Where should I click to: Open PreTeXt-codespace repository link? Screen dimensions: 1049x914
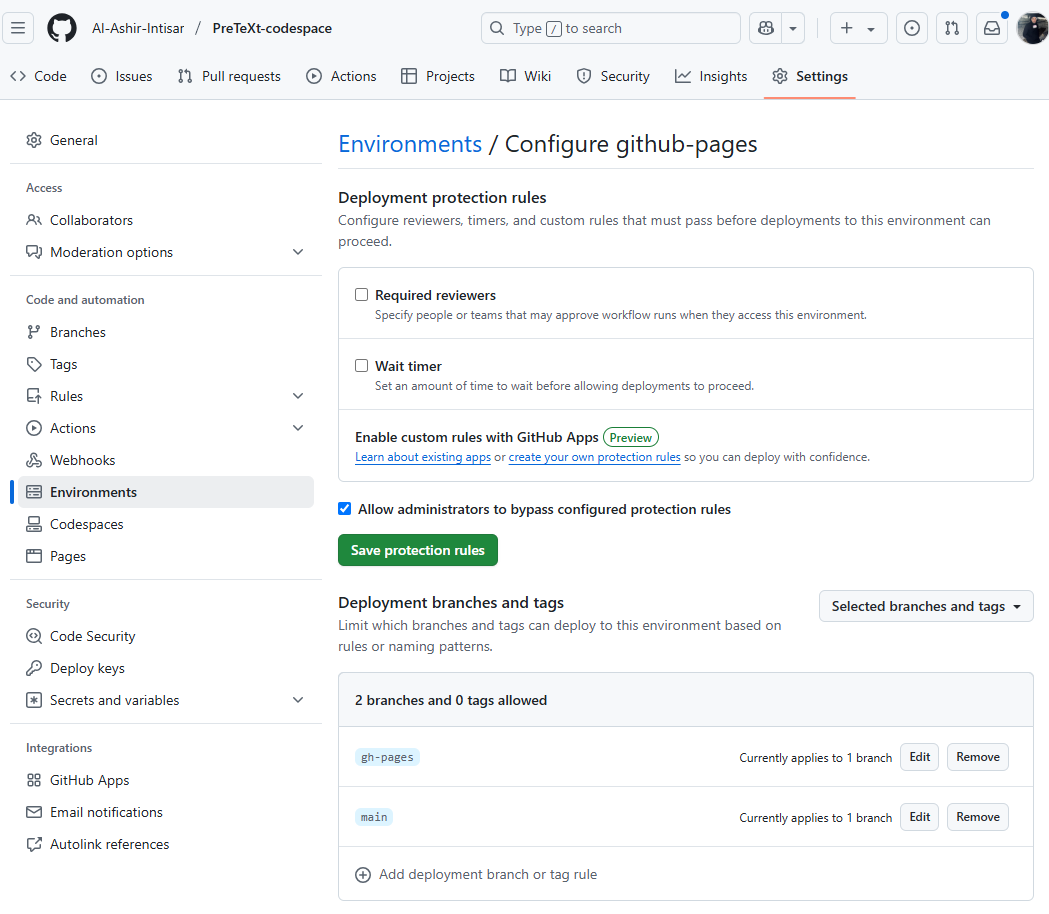point(272,28)
